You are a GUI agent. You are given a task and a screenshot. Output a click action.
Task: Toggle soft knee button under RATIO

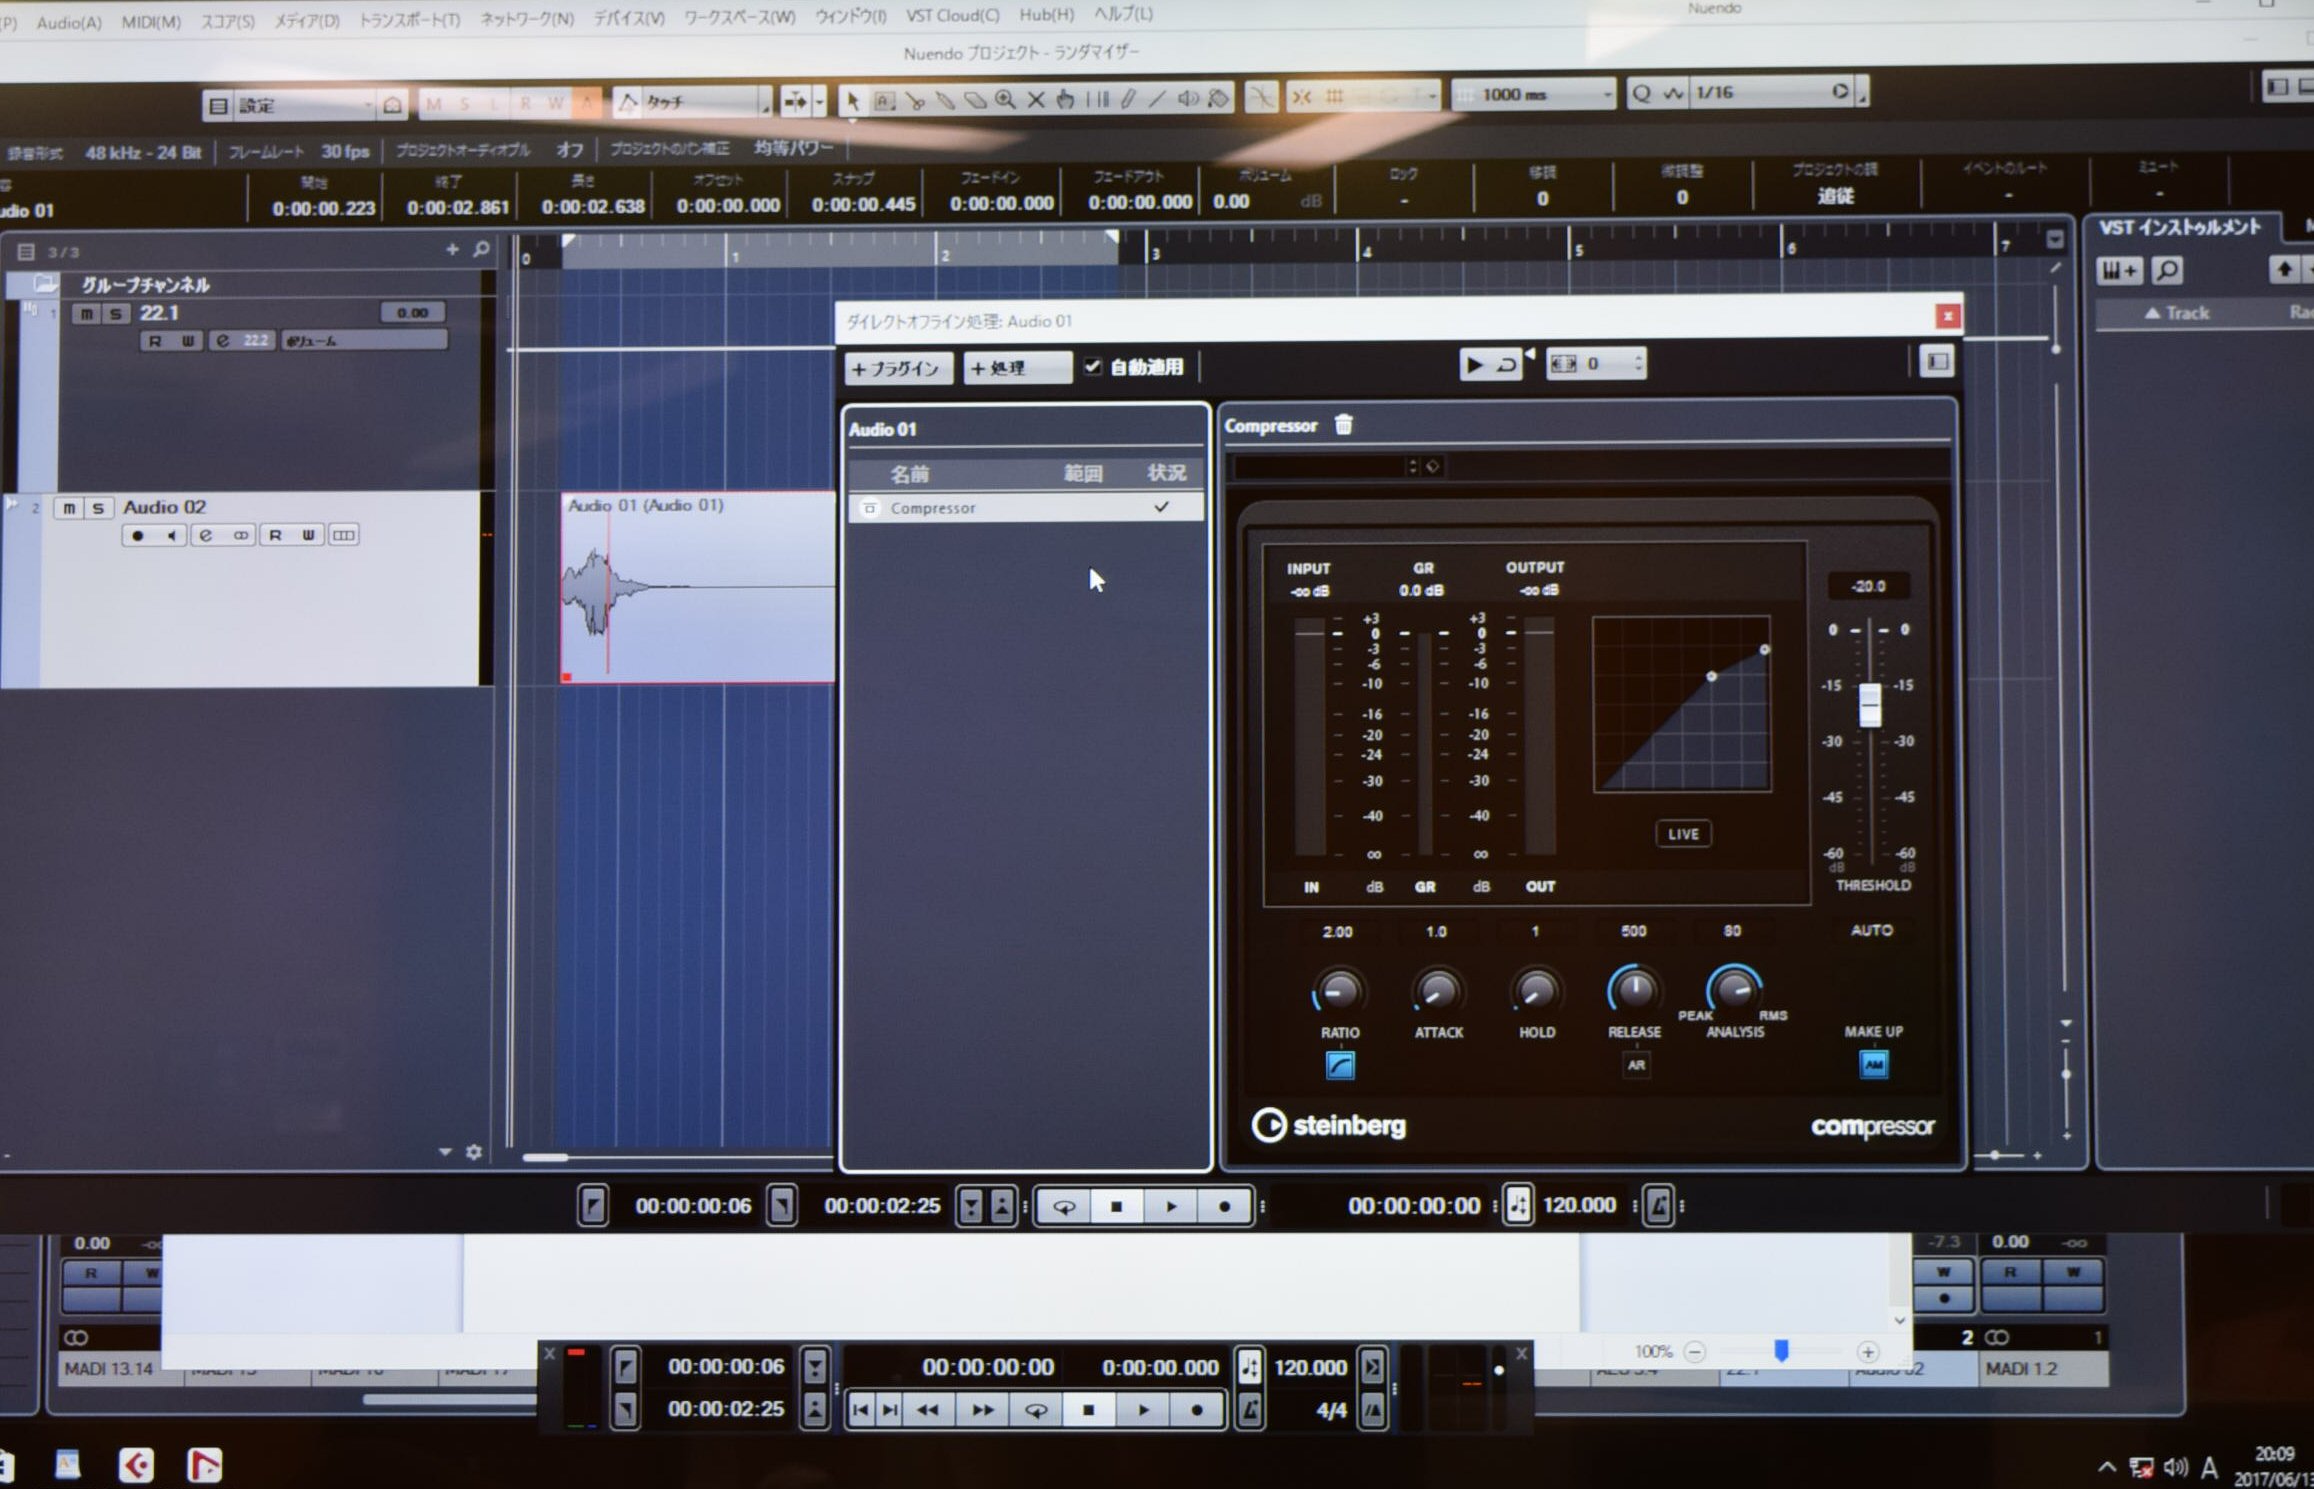point(1340,1066)
